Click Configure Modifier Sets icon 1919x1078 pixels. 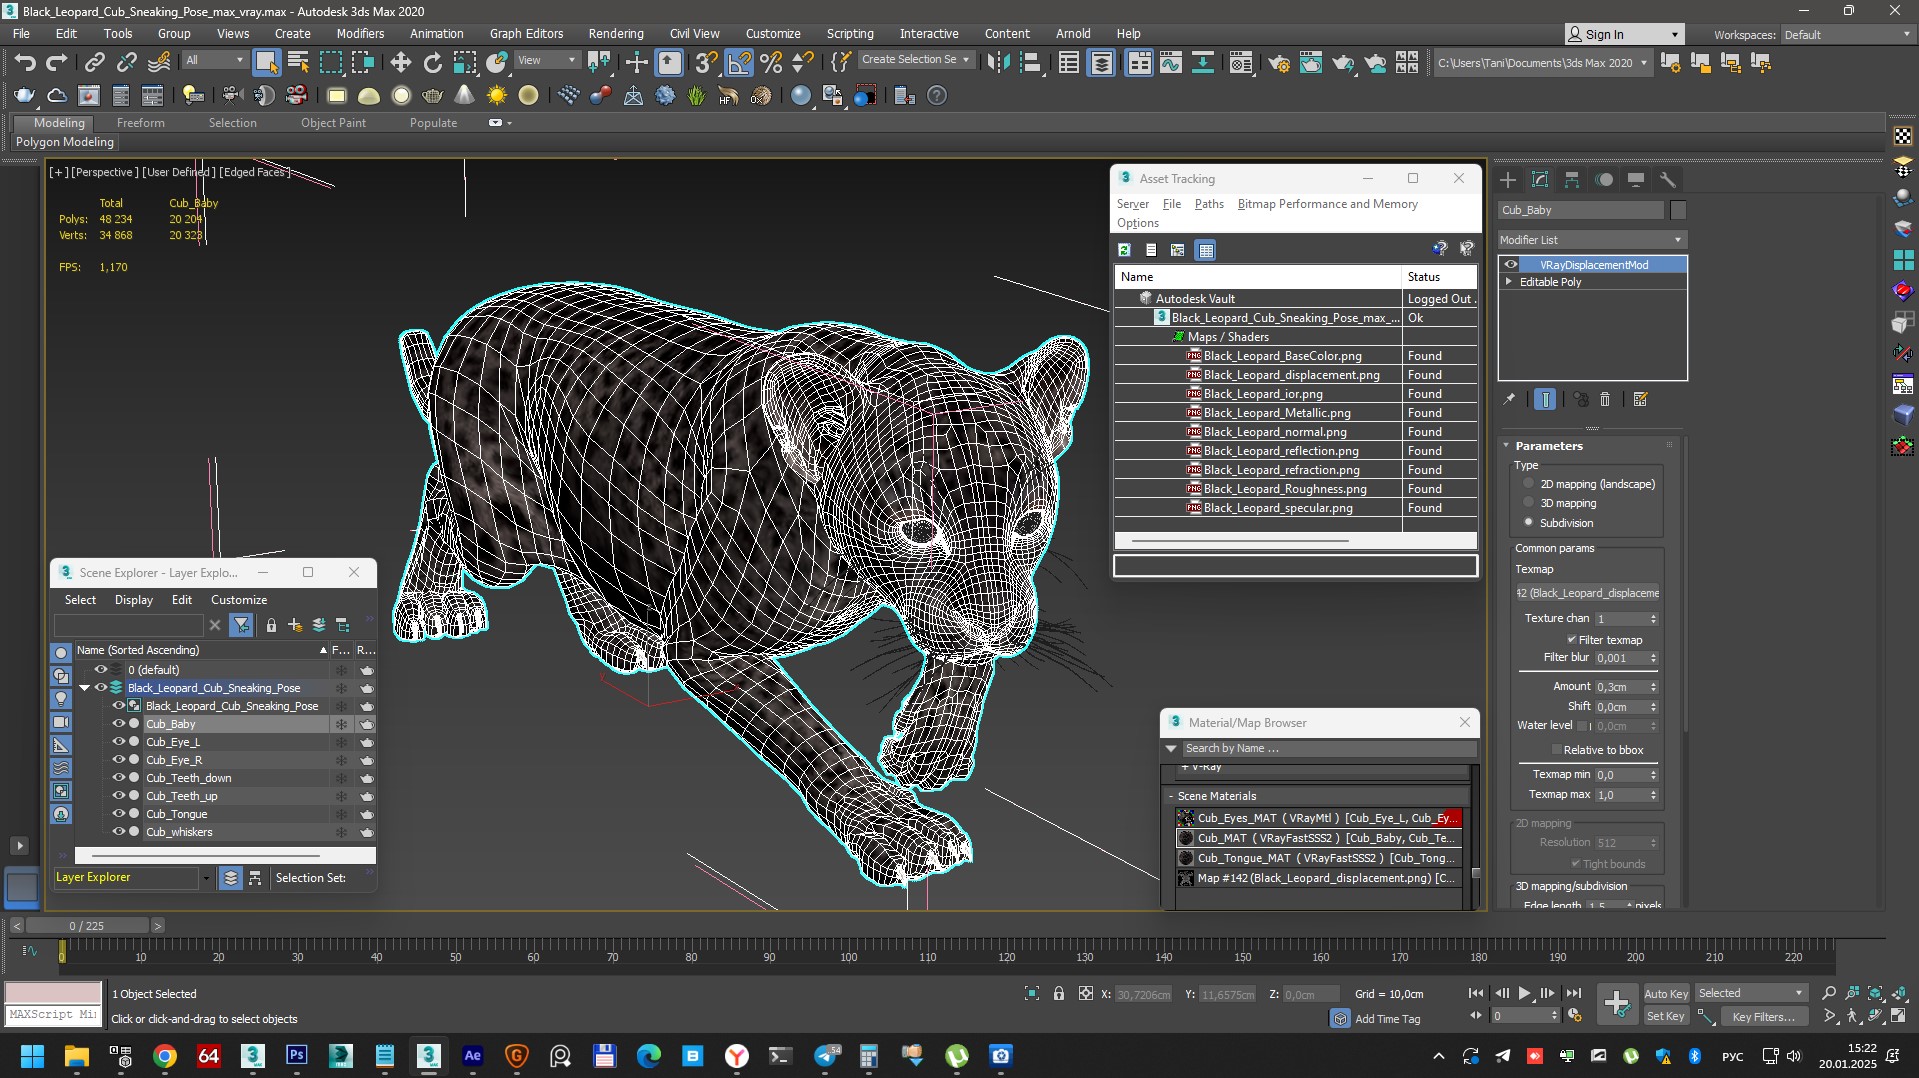[1640, 400]
